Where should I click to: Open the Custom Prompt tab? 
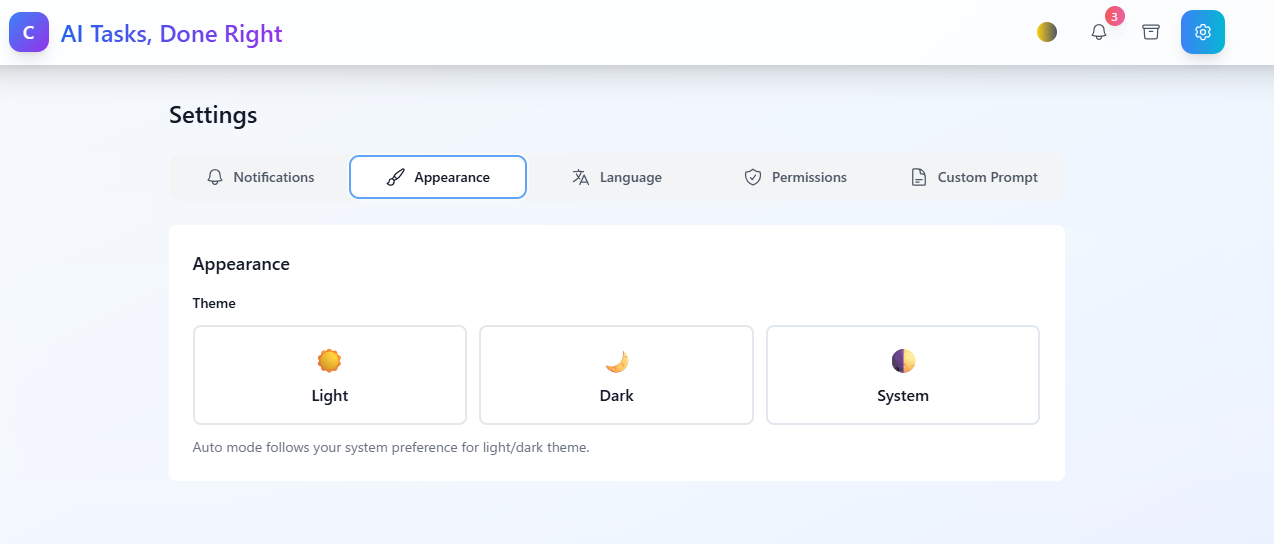[974, 177]
